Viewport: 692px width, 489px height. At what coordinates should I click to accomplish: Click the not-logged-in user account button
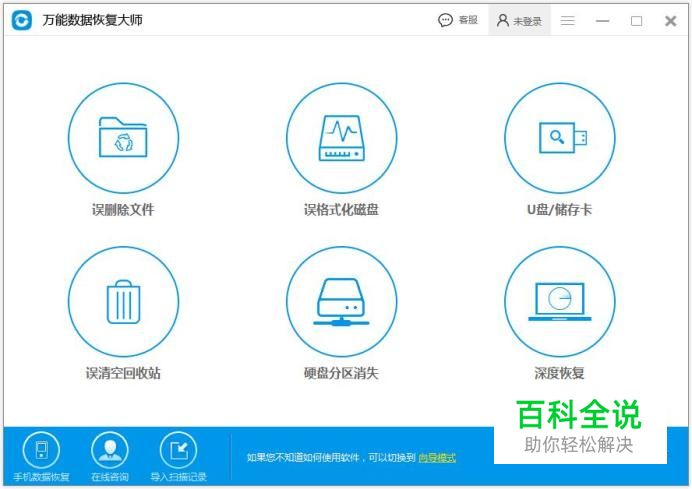point(519,21)
